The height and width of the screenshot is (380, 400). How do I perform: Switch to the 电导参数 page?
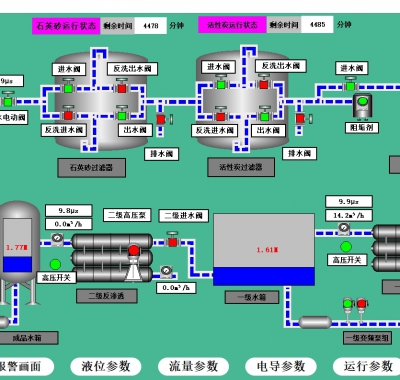coord(281,366)
